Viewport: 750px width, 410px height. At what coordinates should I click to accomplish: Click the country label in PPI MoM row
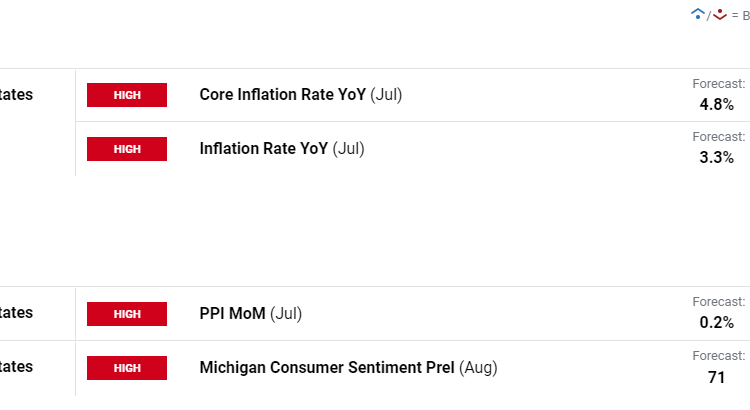[16, 313]
